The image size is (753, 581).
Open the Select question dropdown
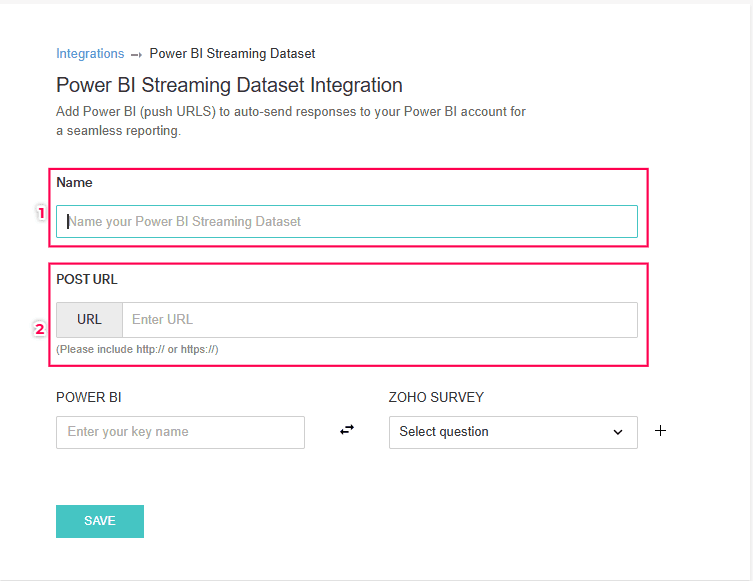click(x=500, y=432)
